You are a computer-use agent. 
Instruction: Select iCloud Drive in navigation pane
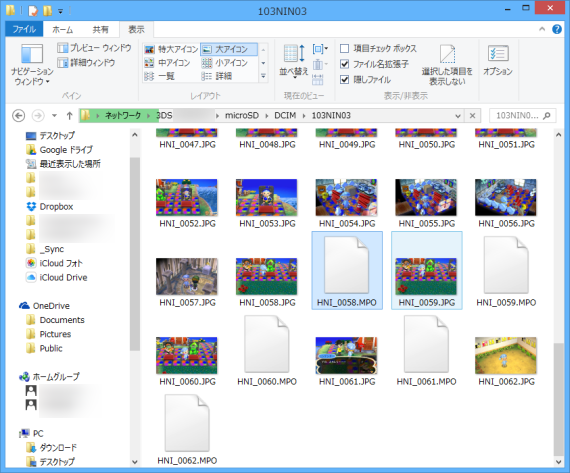click(x=57, y=277)
